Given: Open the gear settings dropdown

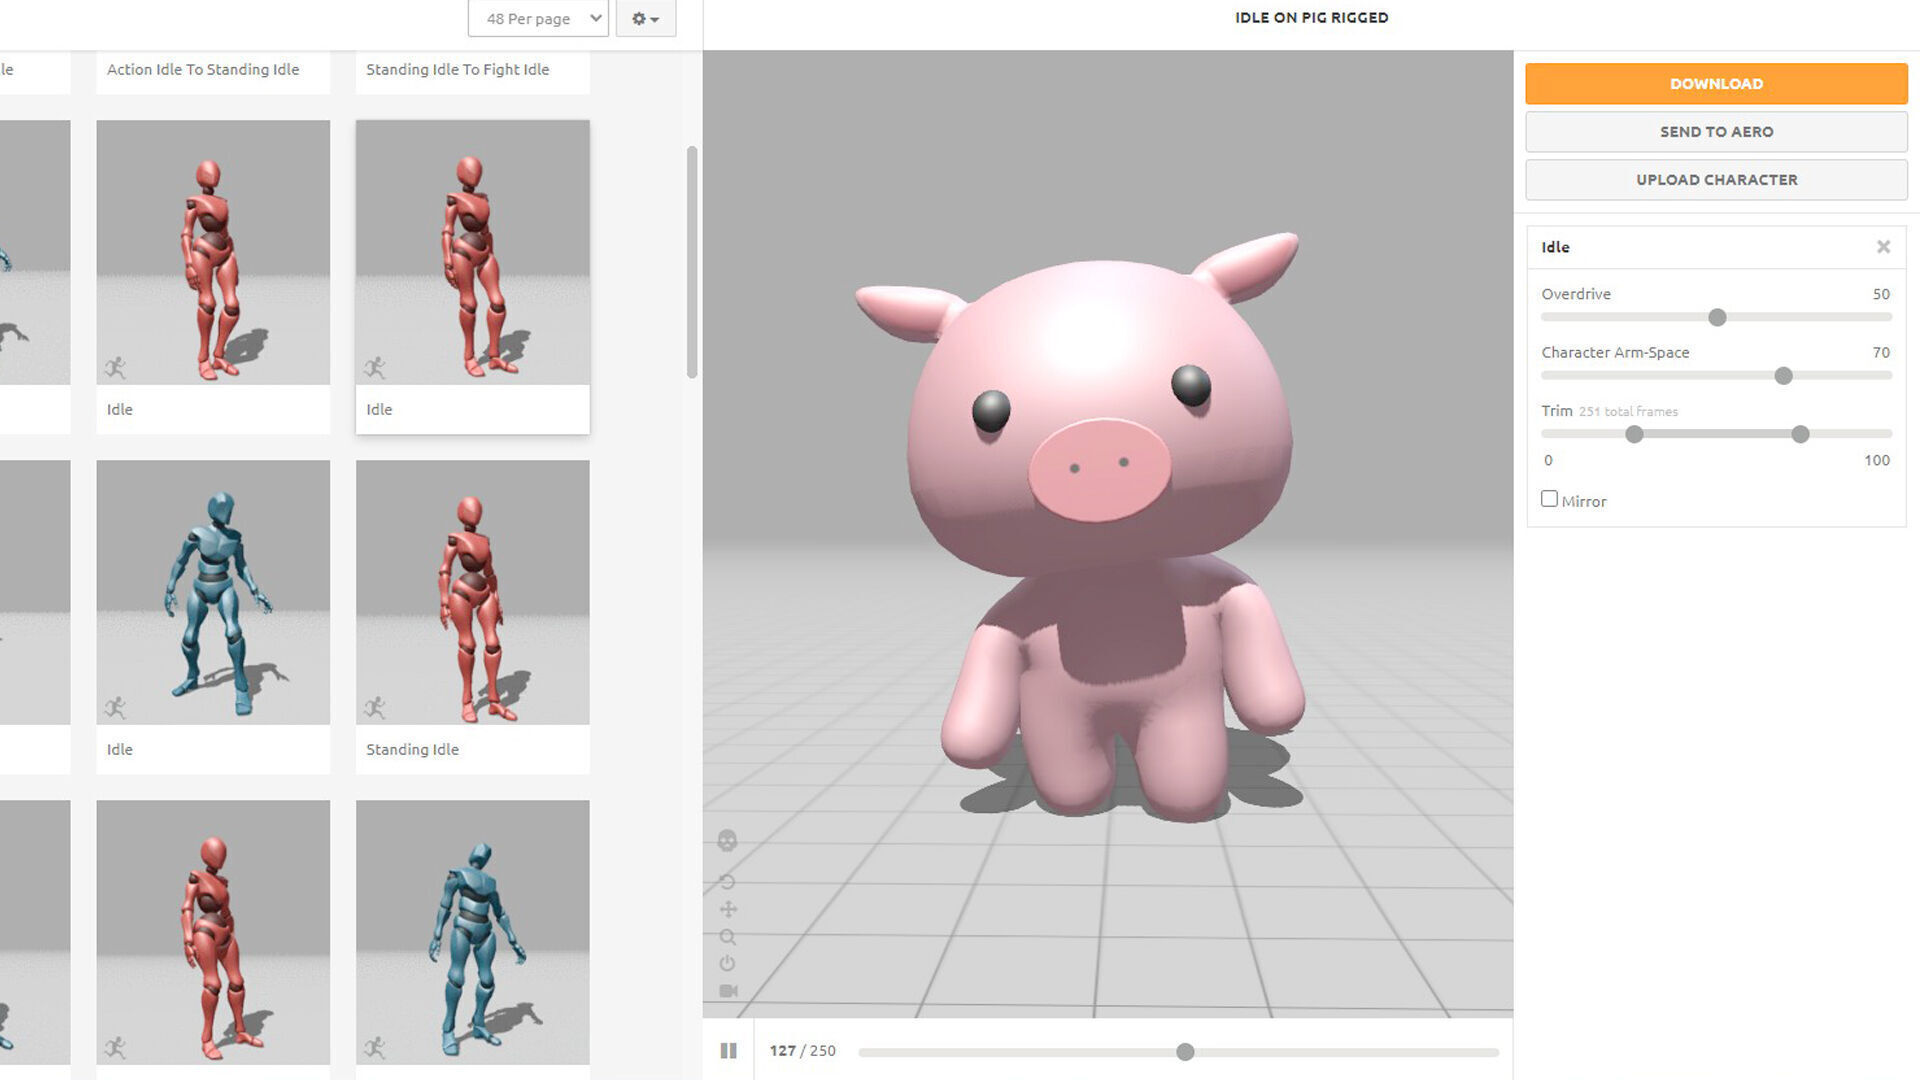Looking at the screenshot, I should click(645, 19).
